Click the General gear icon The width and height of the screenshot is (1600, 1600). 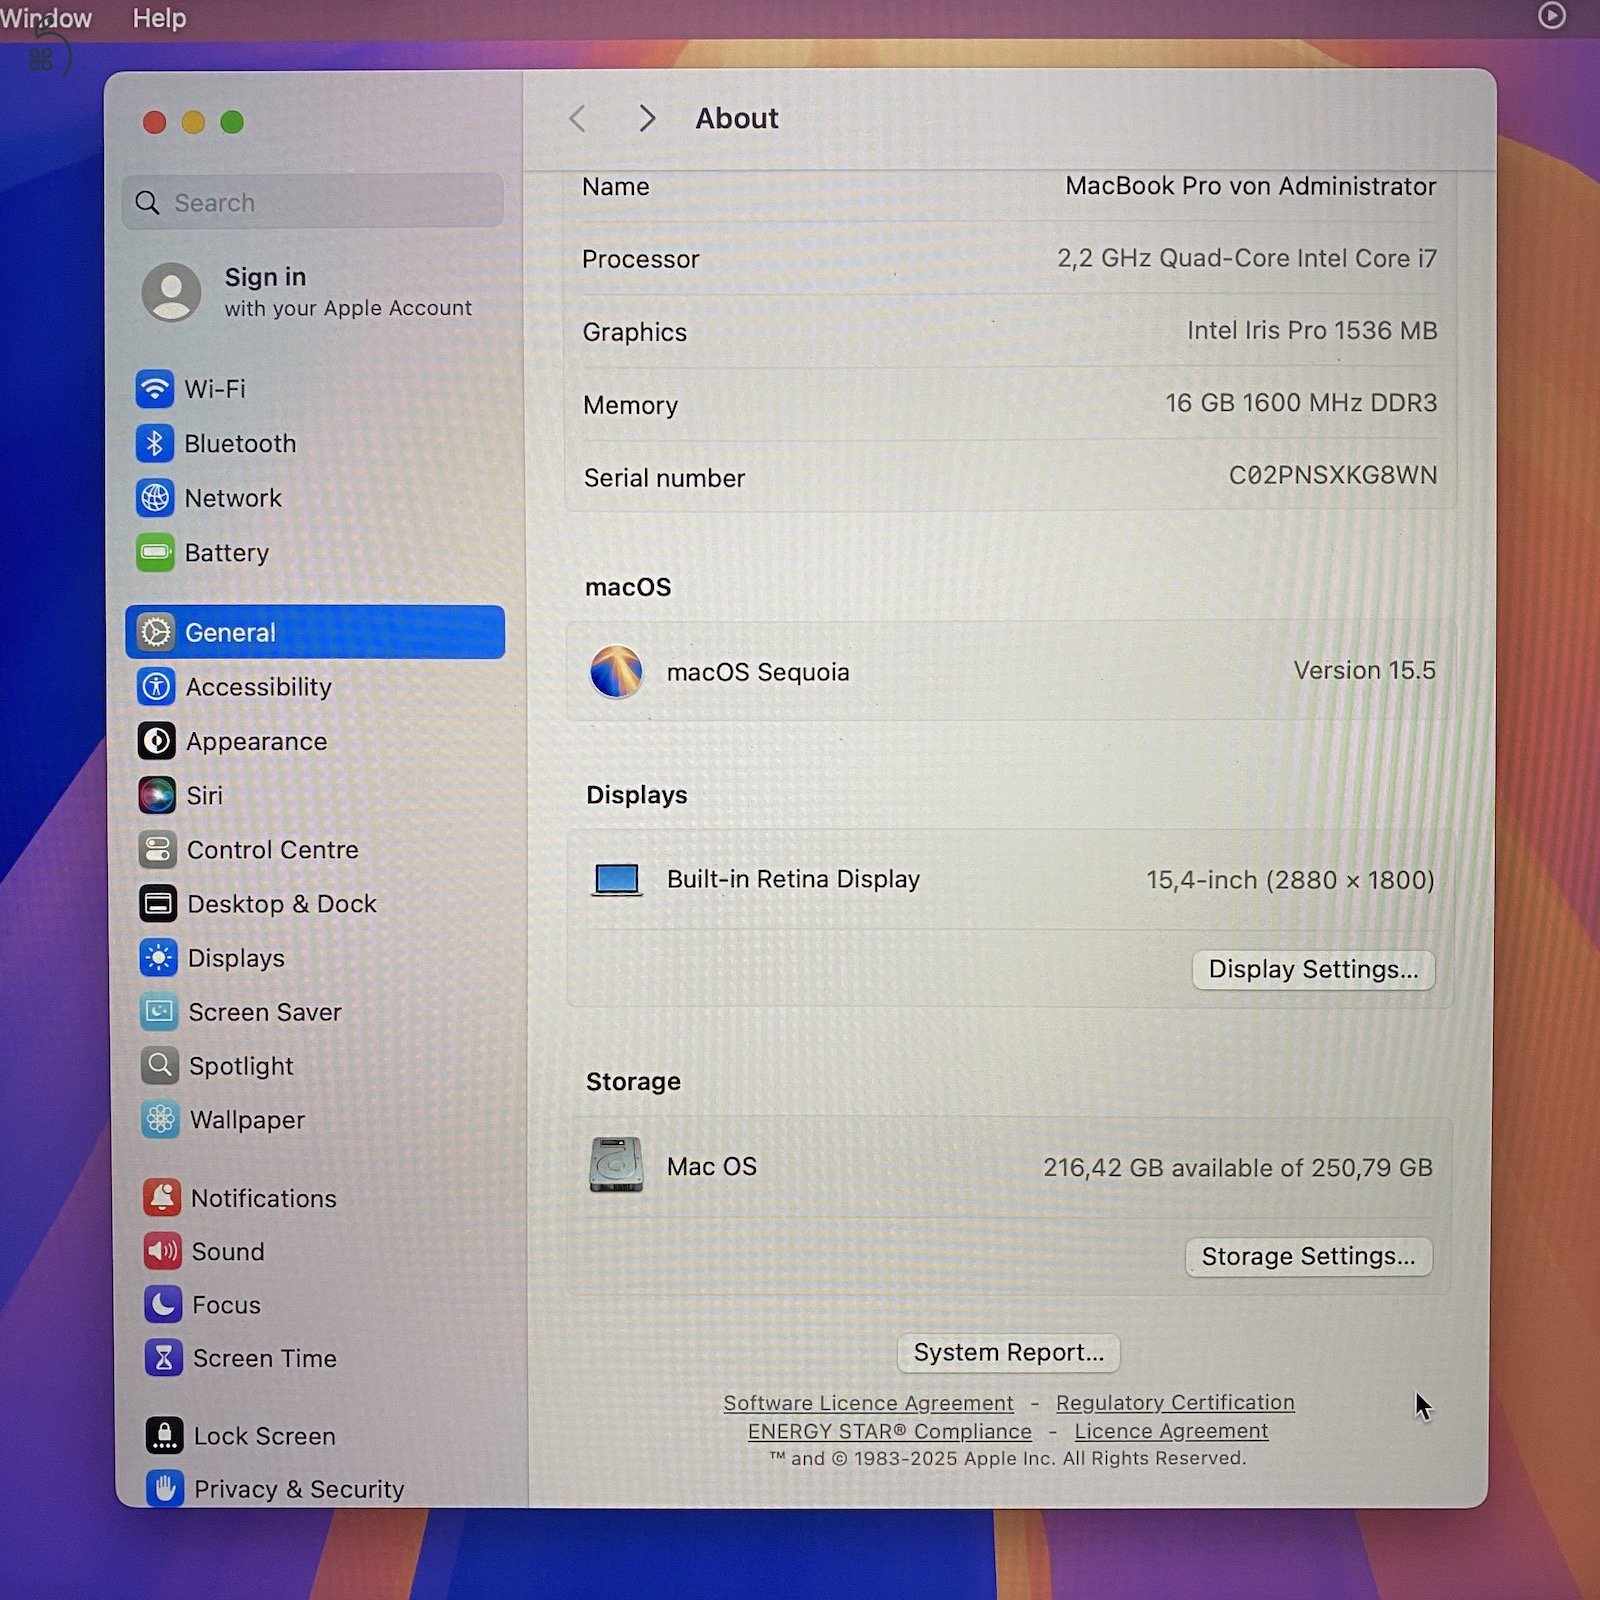pos(156,632)
